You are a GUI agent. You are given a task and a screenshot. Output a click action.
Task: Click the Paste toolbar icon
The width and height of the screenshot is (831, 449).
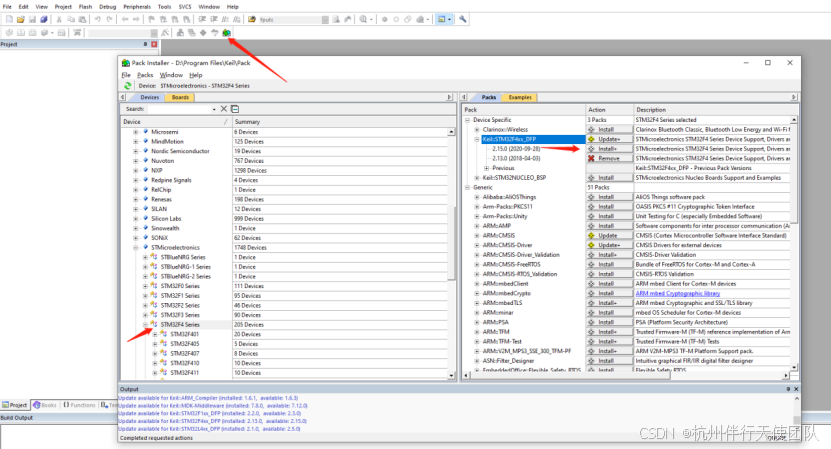(x=82, y=20)
